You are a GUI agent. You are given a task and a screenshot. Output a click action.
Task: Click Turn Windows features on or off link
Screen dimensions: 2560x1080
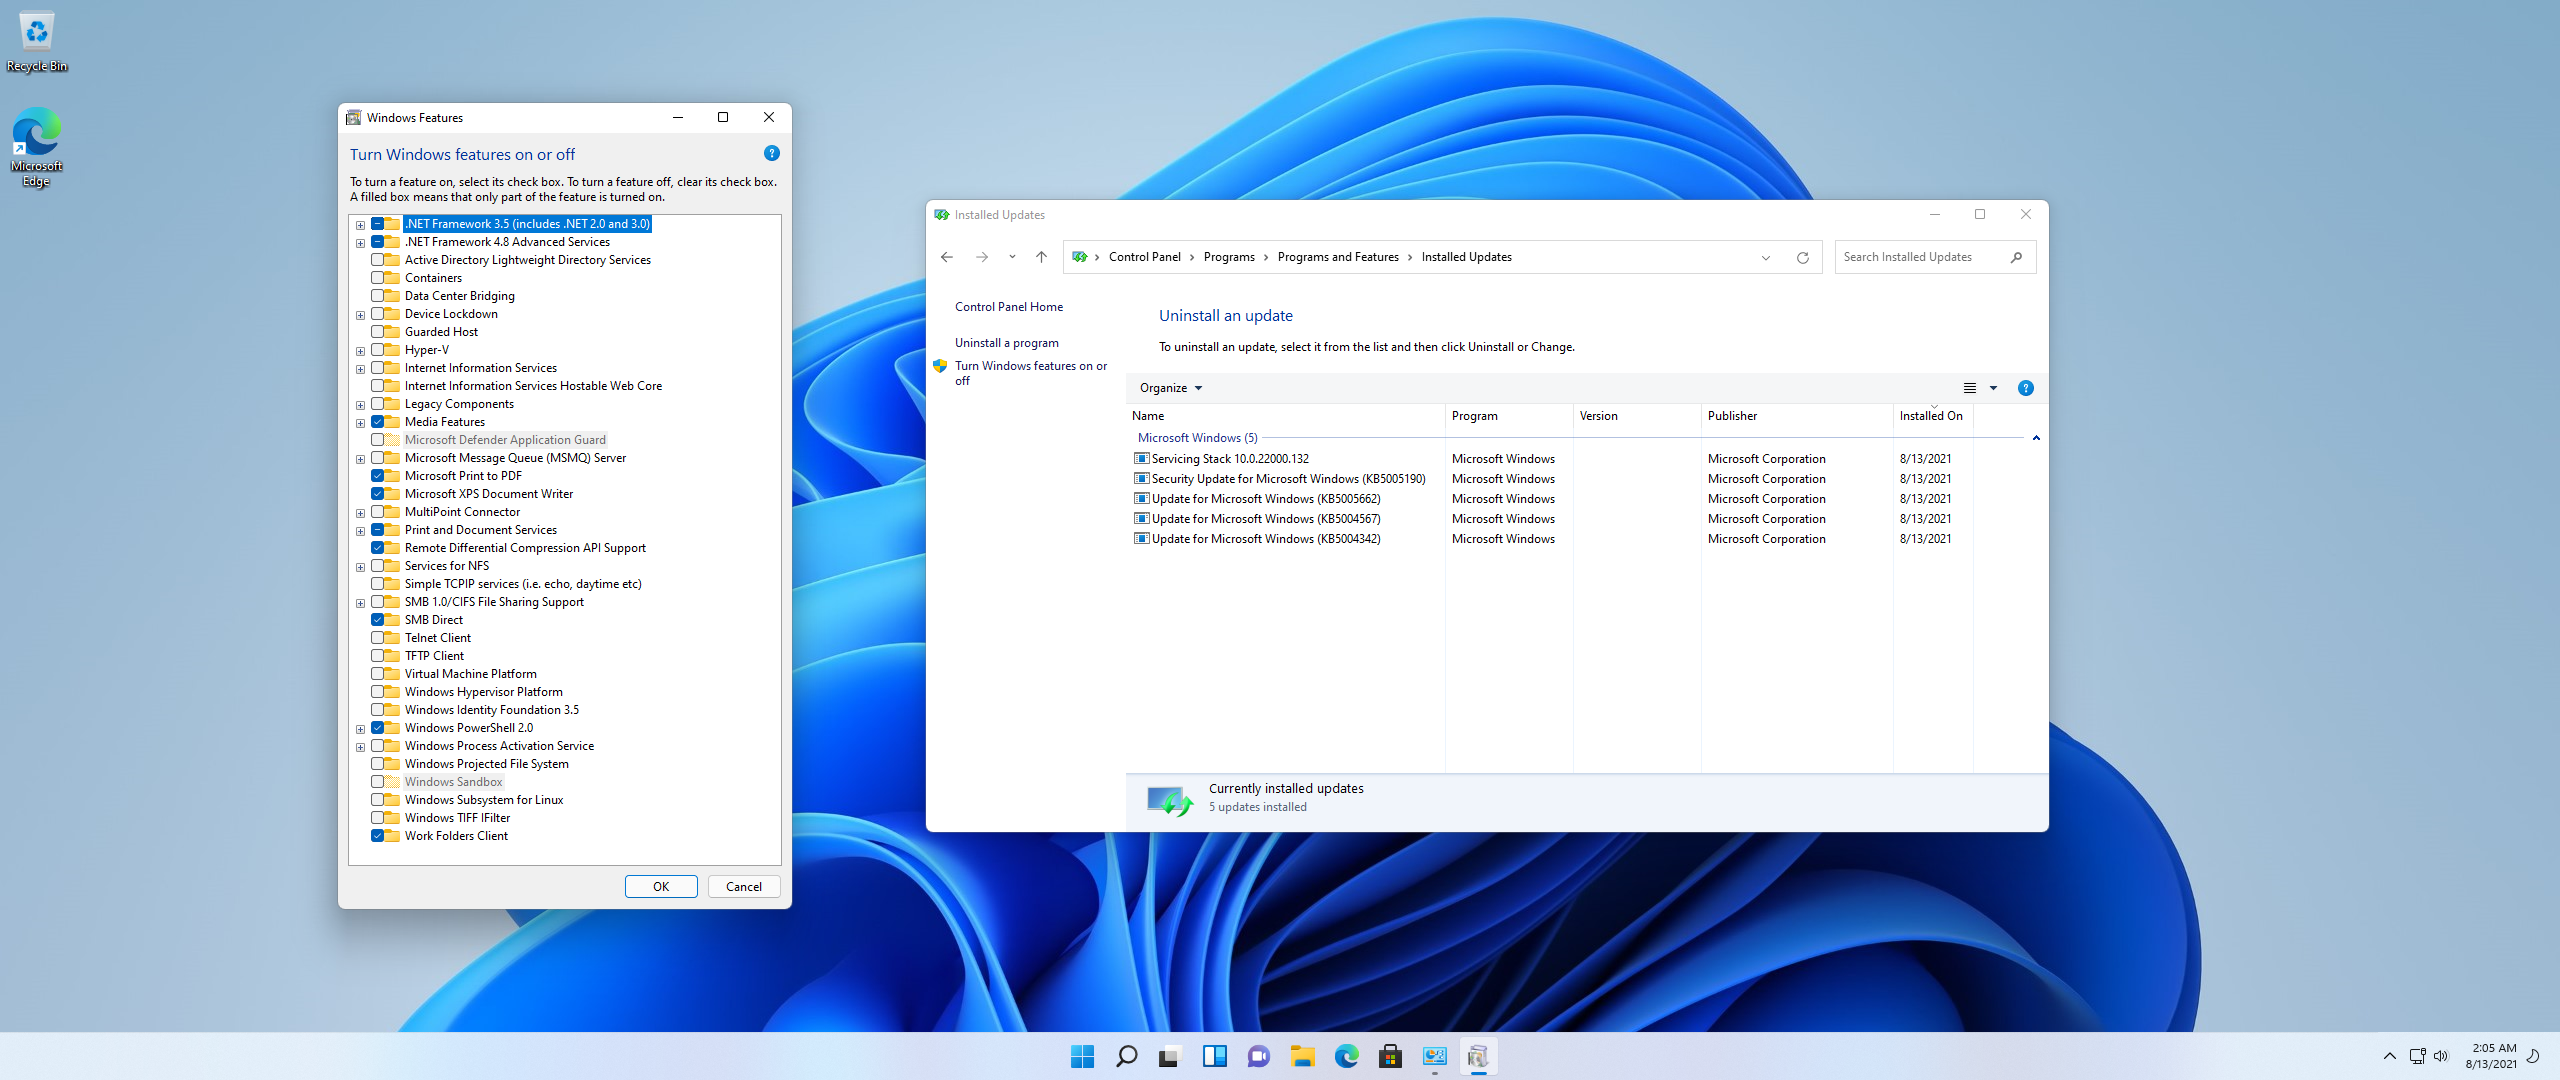click(1030, 373)
